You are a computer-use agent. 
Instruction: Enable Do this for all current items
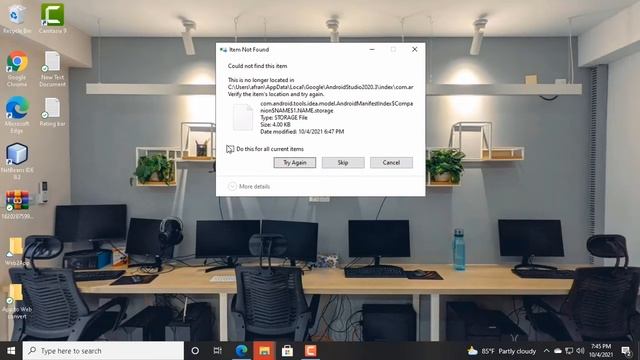point(230,149)
